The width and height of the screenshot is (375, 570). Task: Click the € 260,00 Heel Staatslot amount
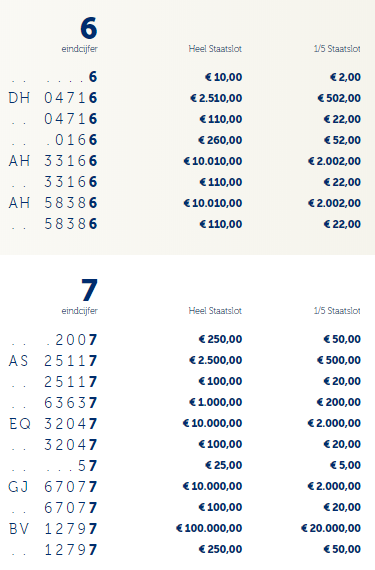point(220,140)
